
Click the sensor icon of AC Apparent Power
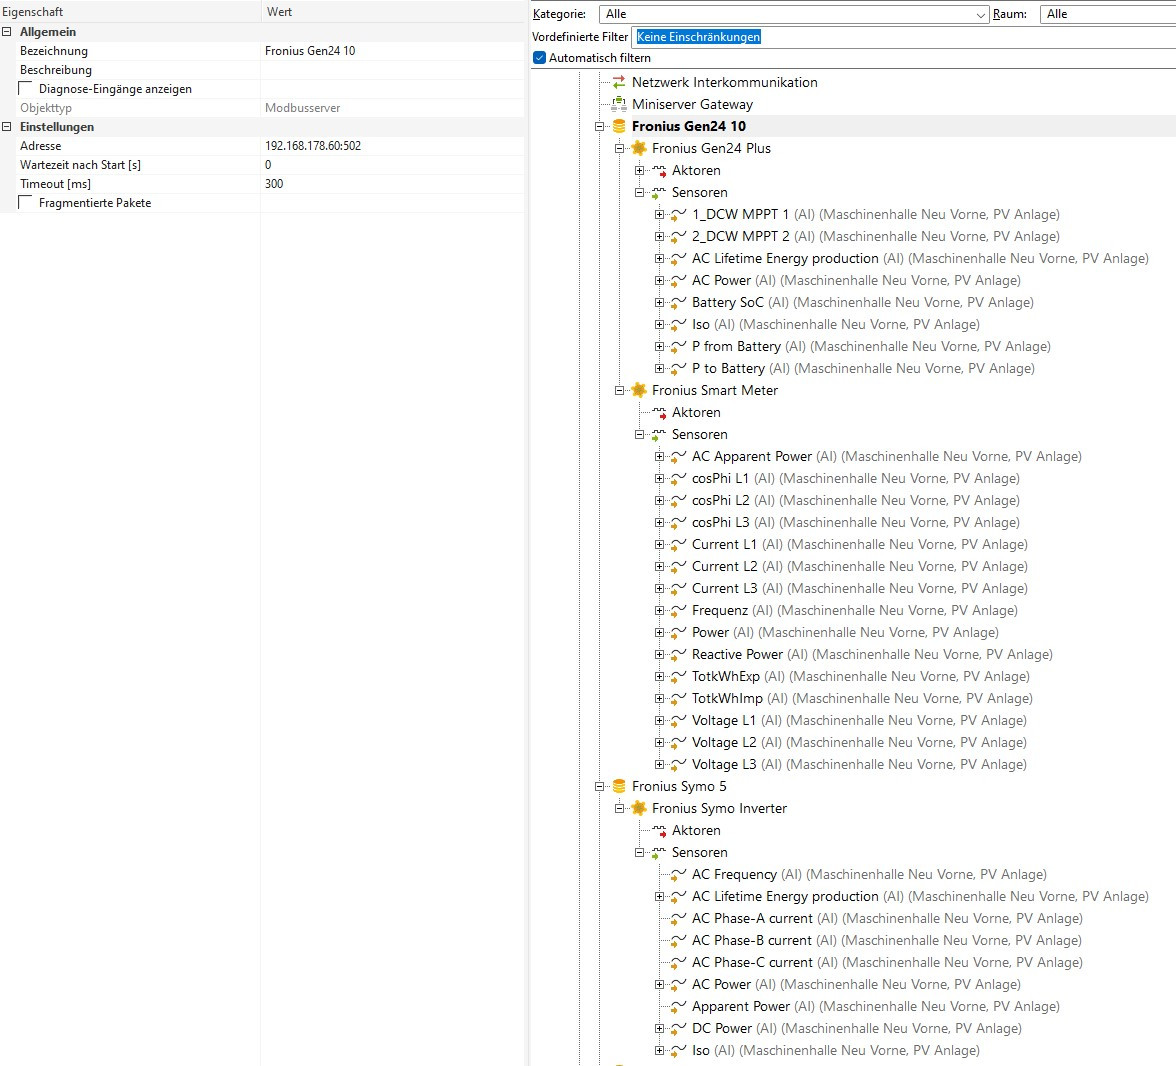coord(678,457)
